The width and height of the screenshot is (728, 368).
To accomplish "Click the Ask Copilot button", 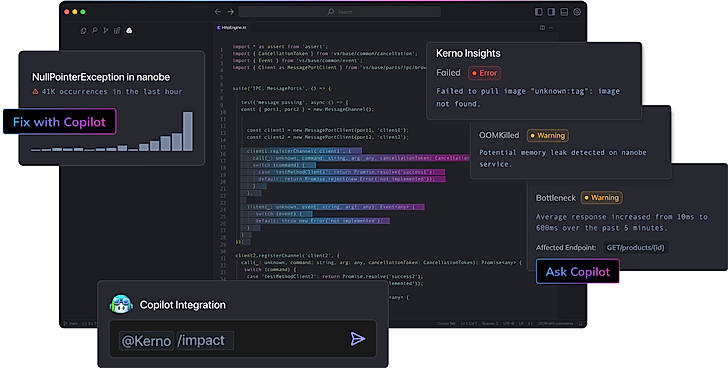I will [x=578, y=271].
